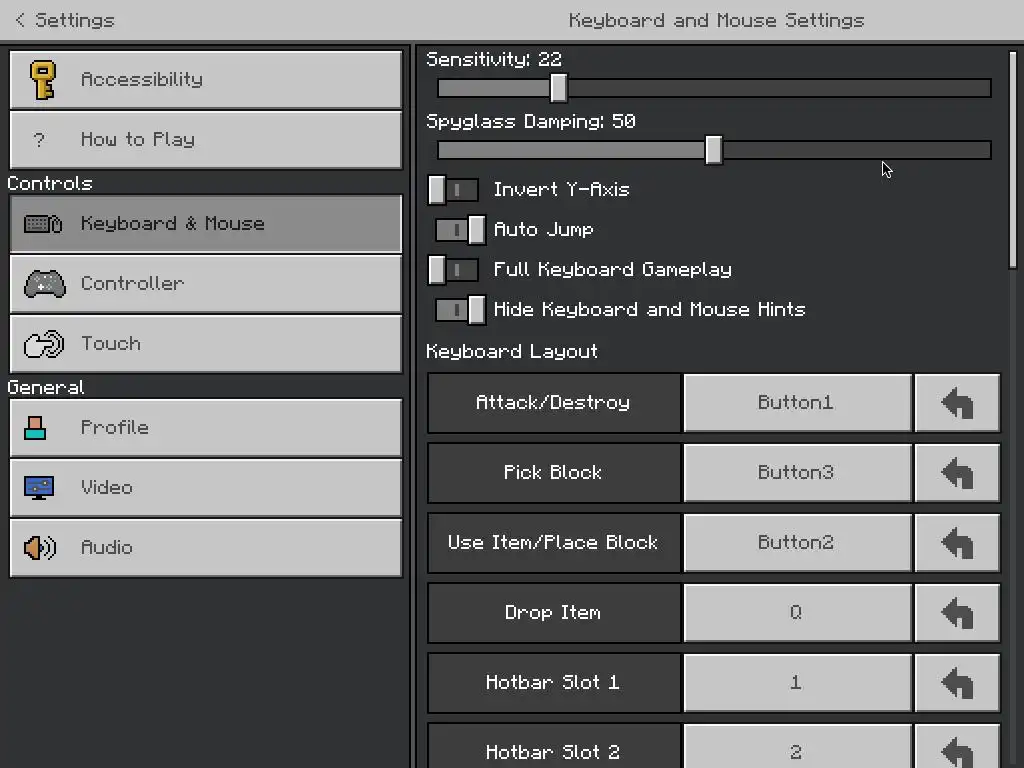
Task: Reset Hotbar Slot 1 binding arrow
Action: tap(957, 682)
